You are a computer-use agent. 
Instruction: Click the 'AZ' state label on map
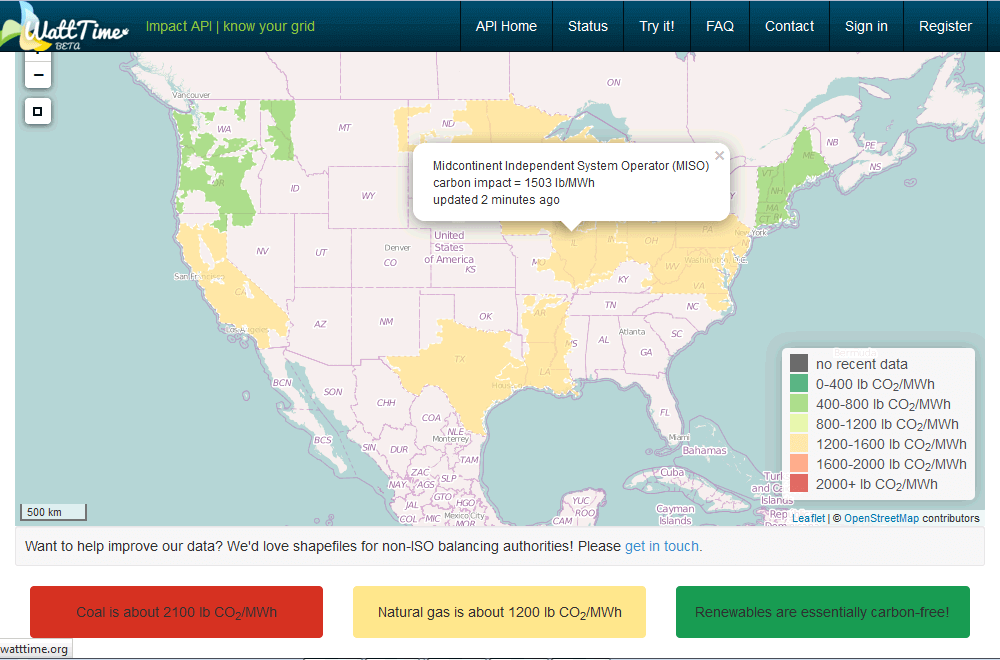click(x=320, y=324)
